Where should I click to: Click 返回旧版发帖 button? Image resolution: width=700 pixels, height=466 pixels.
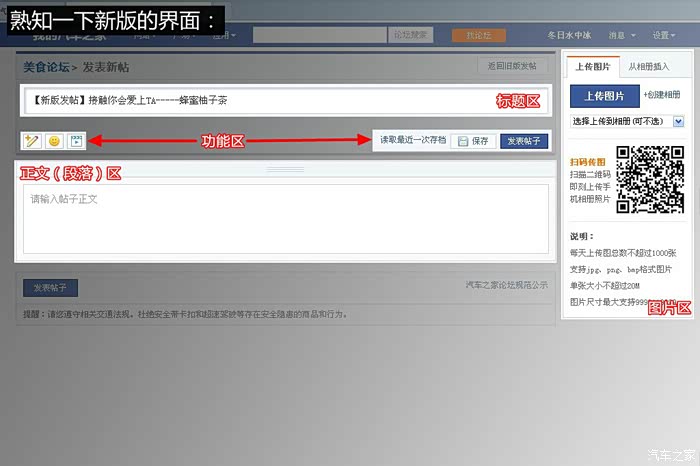click(512, 66)
